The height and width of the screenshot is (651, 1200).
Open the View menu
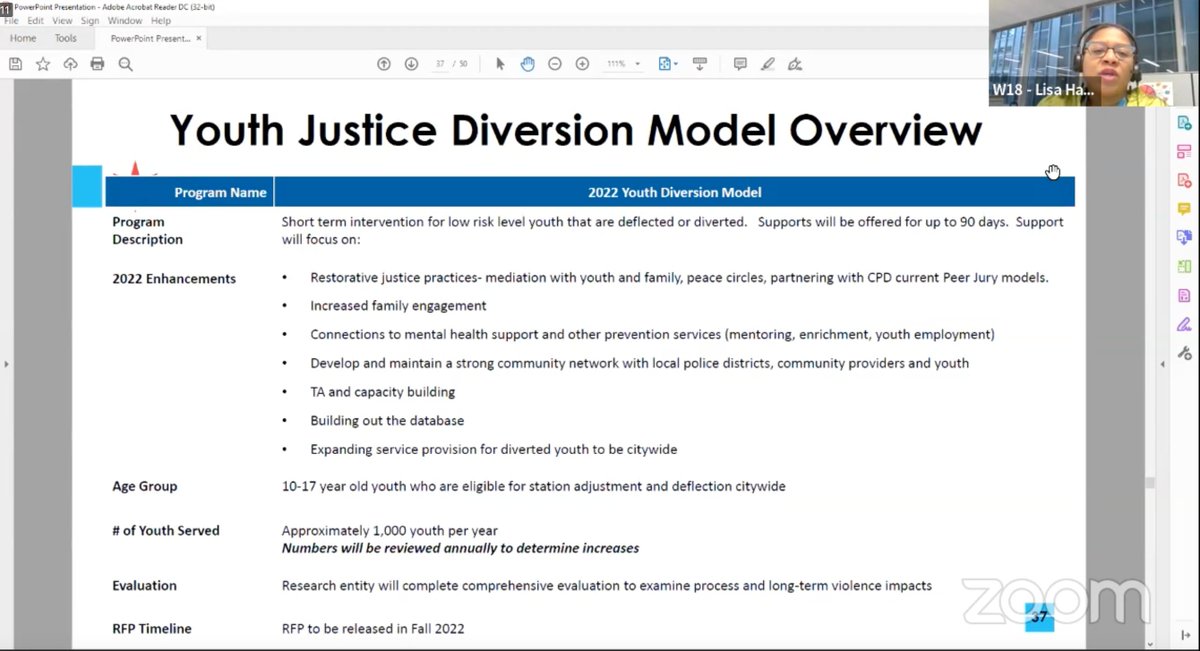coord(62,21)
